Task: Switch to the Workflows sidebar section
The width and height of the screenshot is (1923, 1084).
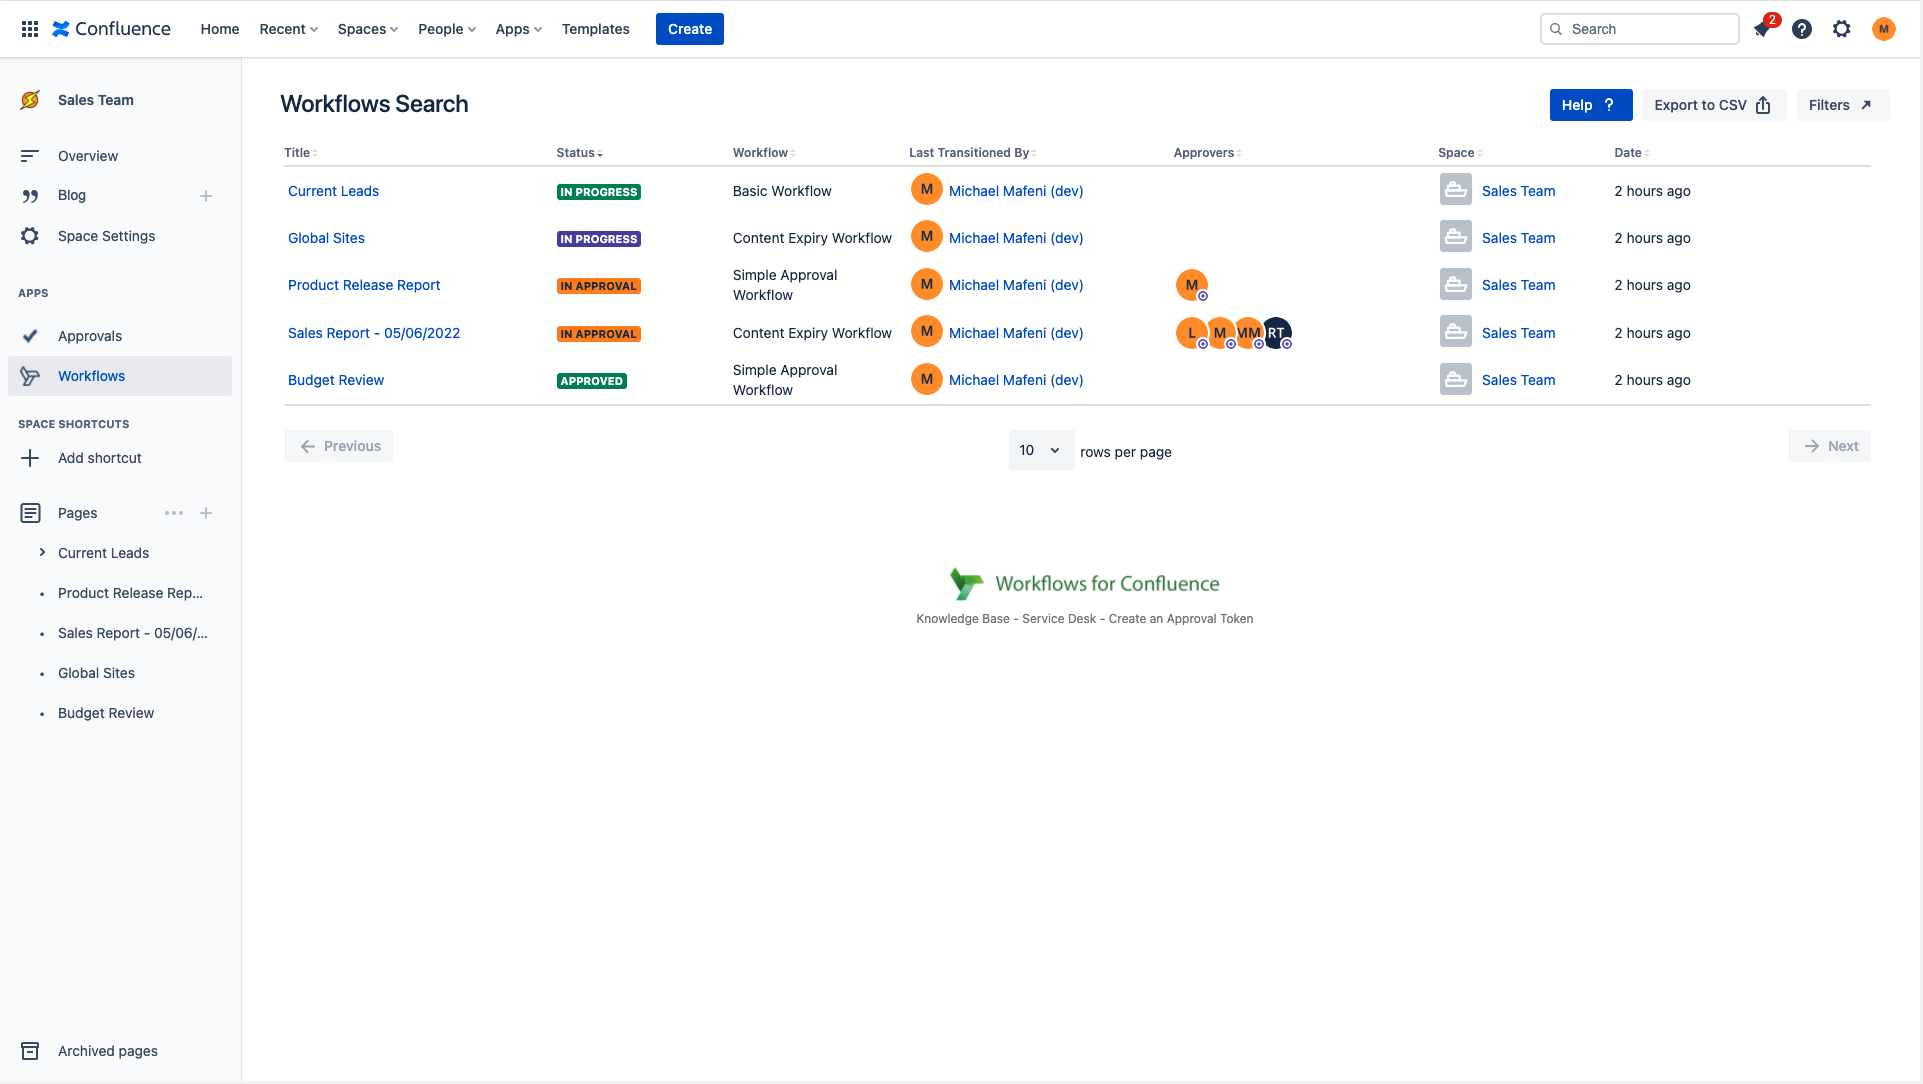Action: (92, 375)
